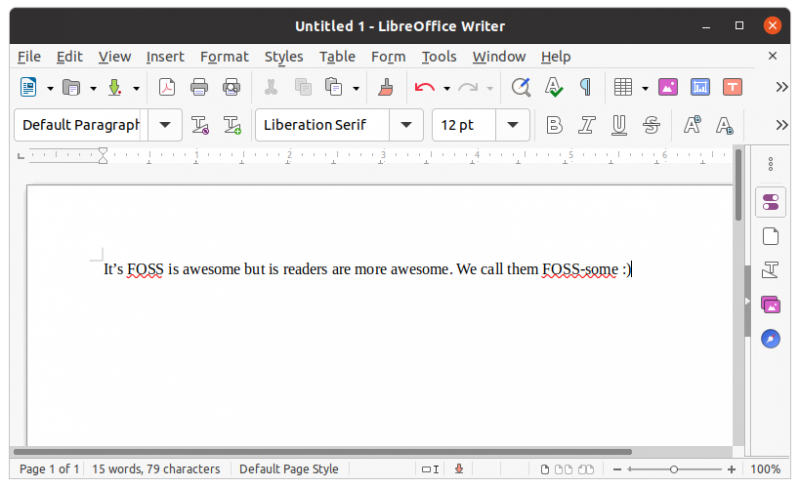Viewport: 800px width, 488px height.
Task: Click the Open folder icon
Action: tap(71, 88)
